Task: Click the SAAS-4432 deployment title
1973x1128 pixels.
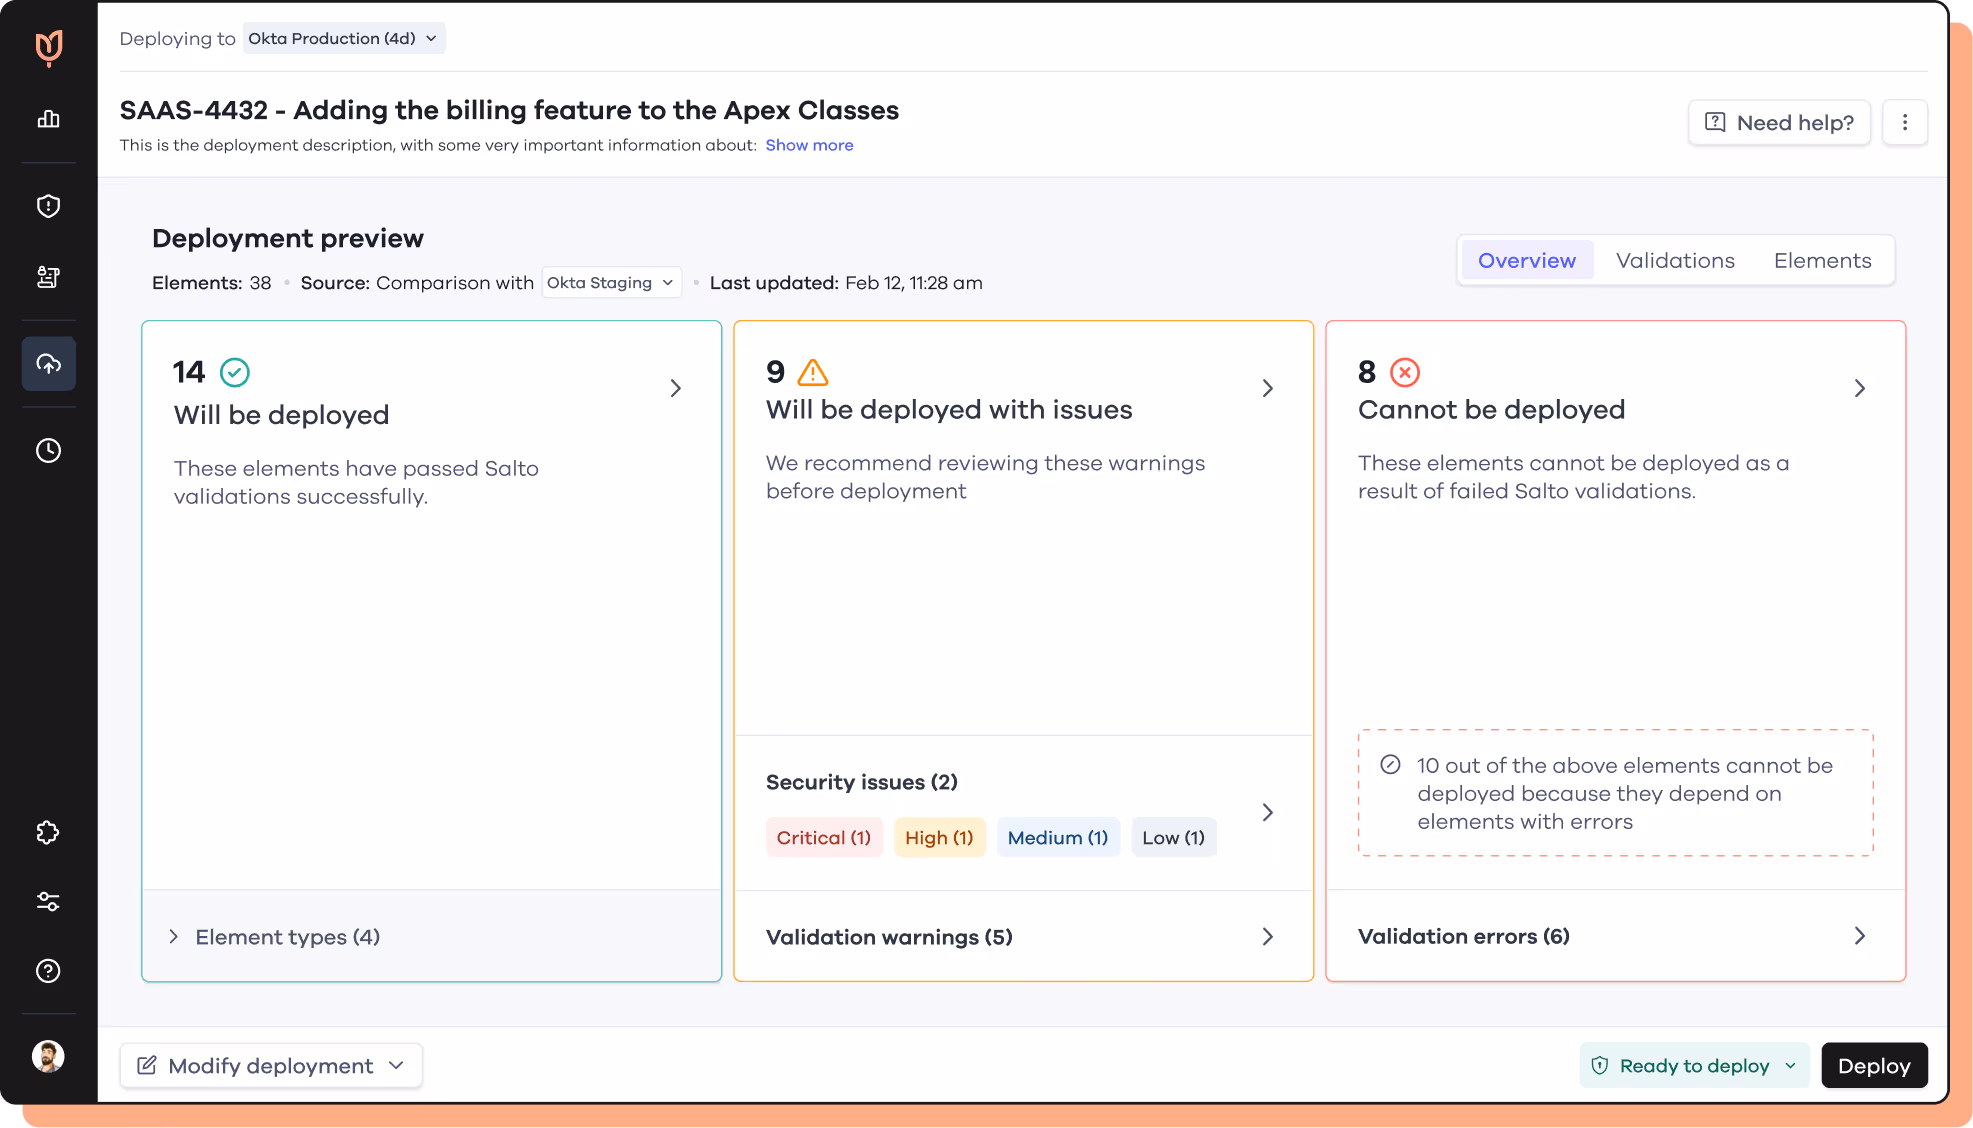Action: click(509, 110)
